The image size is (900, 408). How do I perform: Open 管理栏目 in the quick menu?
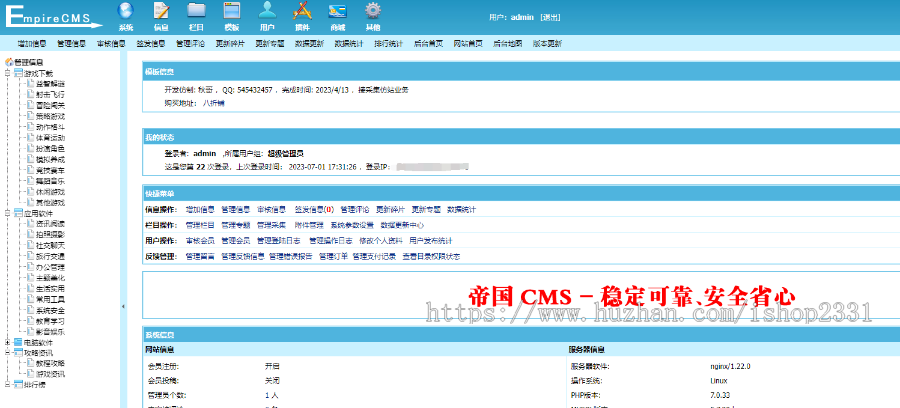tap(200, 225)
